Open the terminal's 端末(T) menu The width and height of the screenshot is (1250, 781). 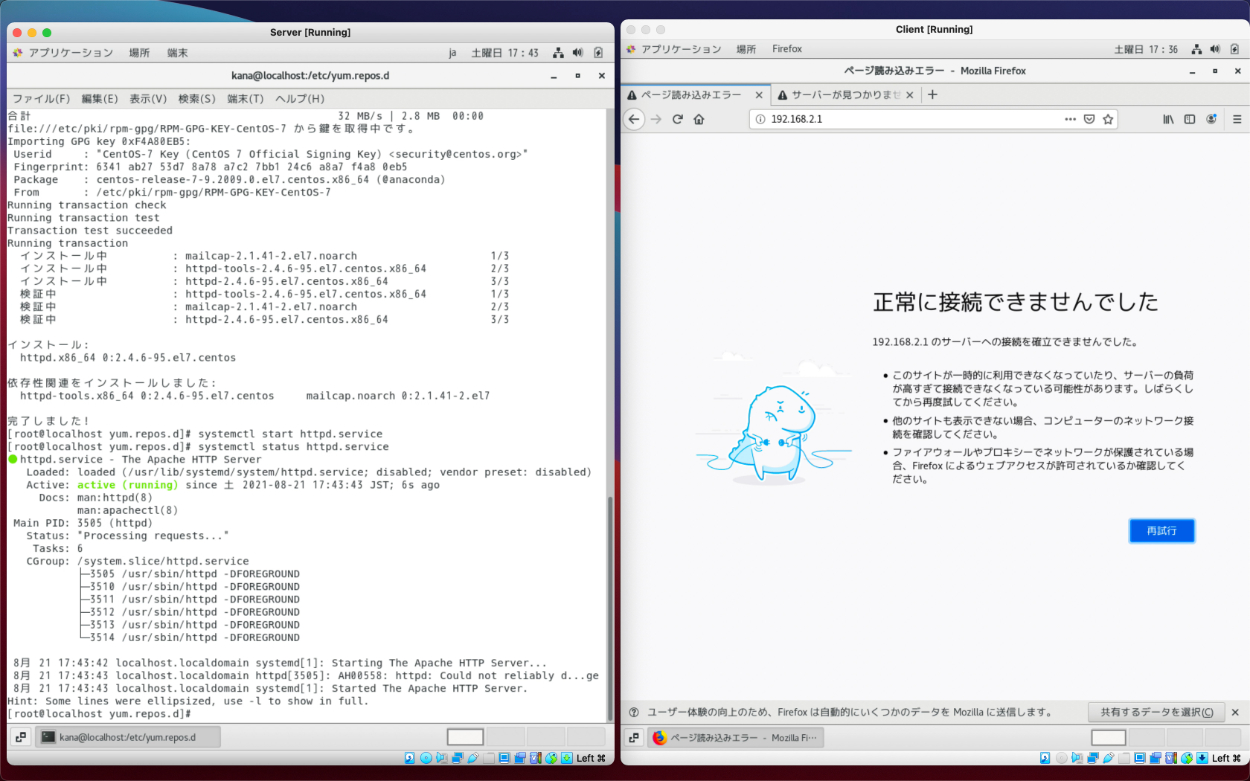tap(245, 99)
